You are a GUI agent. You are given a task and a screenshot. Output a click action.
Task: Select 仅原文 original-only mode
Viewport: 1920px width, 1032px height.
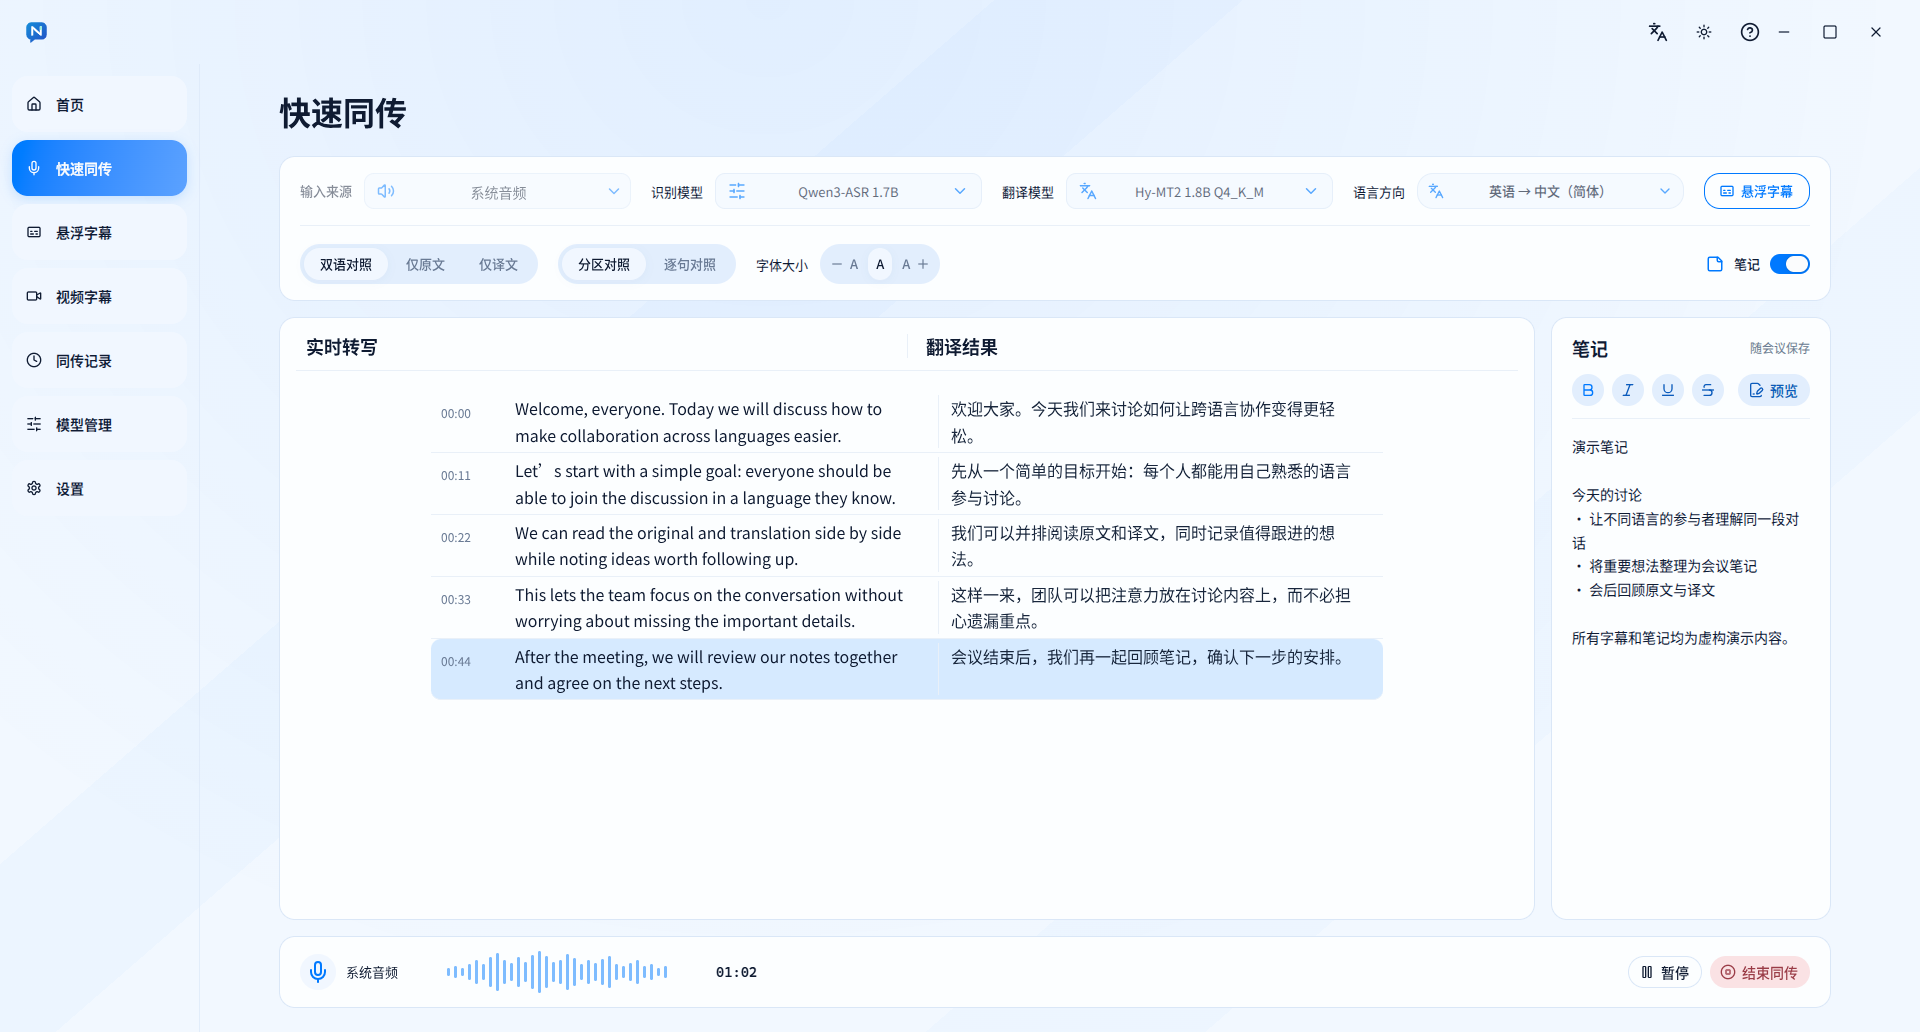tap(425, 265)
